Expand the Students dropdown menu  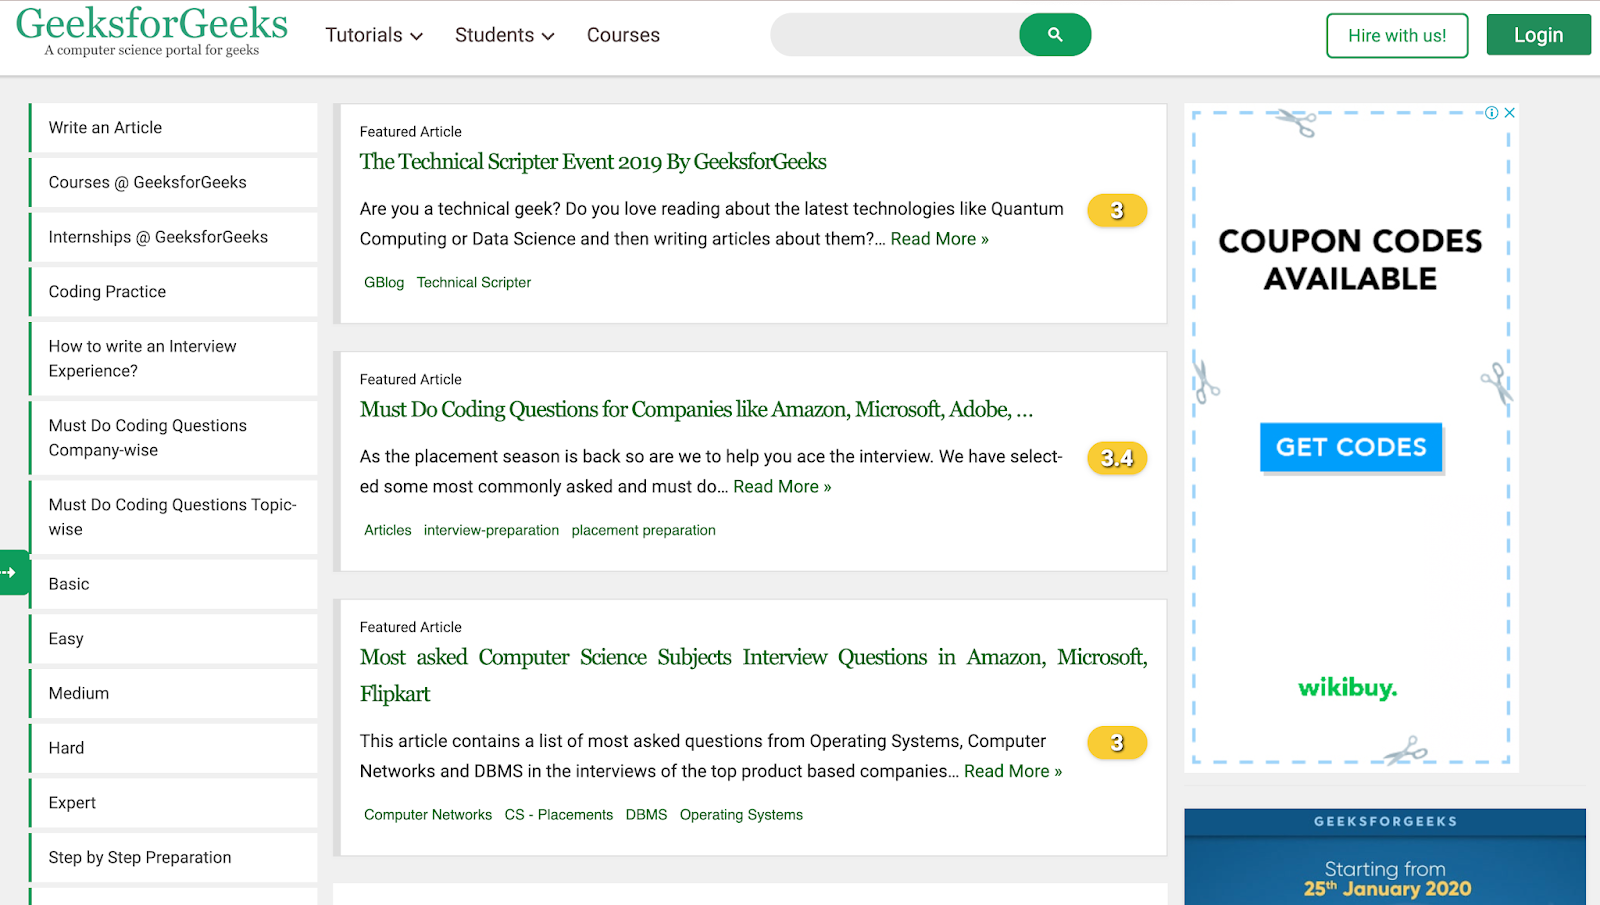505,35
